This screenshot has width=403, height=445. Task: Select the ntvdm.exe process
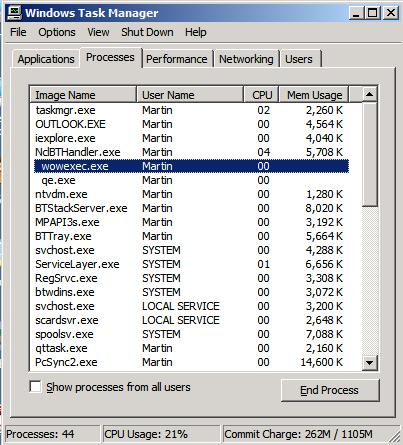(x=192, y=194)
